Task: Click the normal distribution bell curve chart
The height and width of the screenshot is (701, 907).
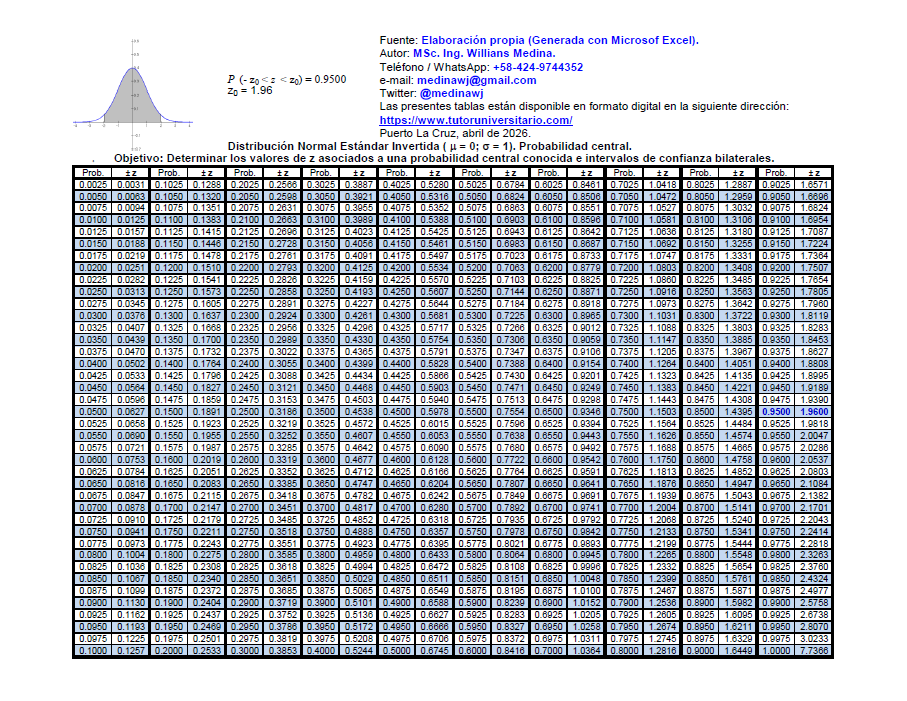Action: click(x=132, y=94)
